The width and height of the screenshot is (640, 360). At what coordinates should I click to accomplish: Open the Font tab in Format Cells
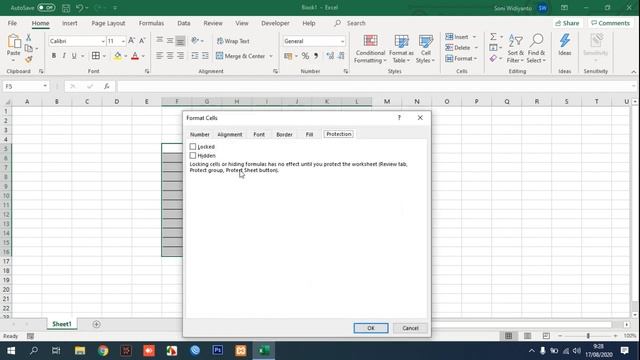[x=259, y=134]
